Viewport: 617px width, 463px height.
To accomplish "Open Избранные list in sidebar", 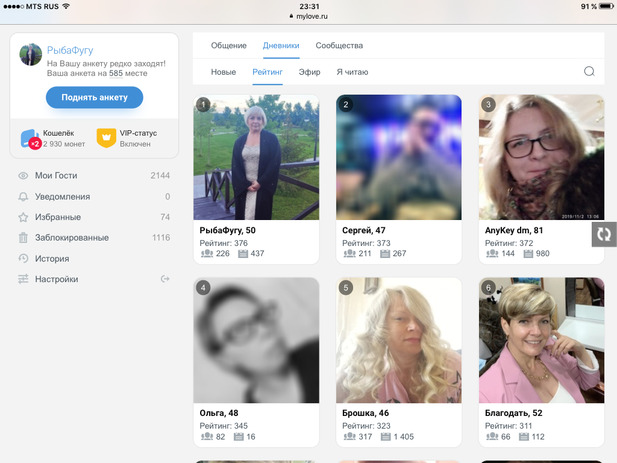I will coord(94,217).
